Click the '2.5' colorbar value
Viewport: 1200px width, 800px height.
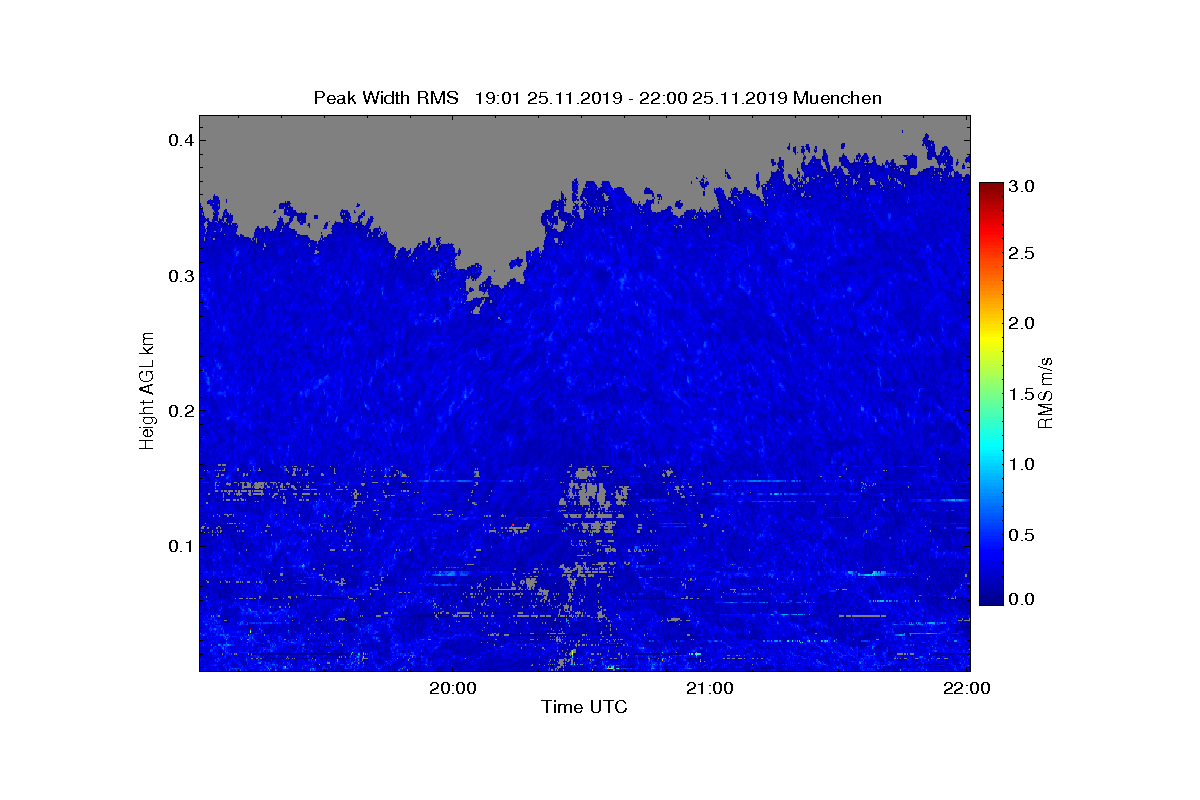pos(1021,254)
